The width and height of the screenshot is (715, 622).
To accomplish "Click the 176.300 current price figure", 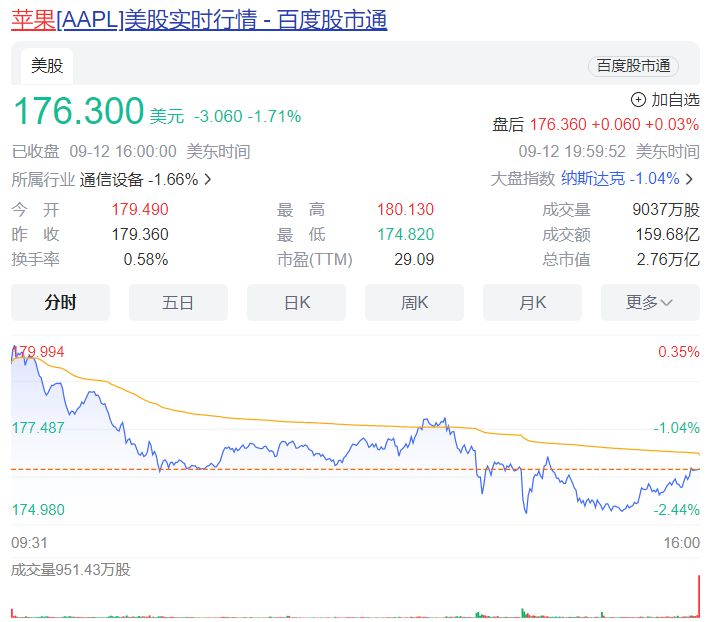I will coord(78,112).
